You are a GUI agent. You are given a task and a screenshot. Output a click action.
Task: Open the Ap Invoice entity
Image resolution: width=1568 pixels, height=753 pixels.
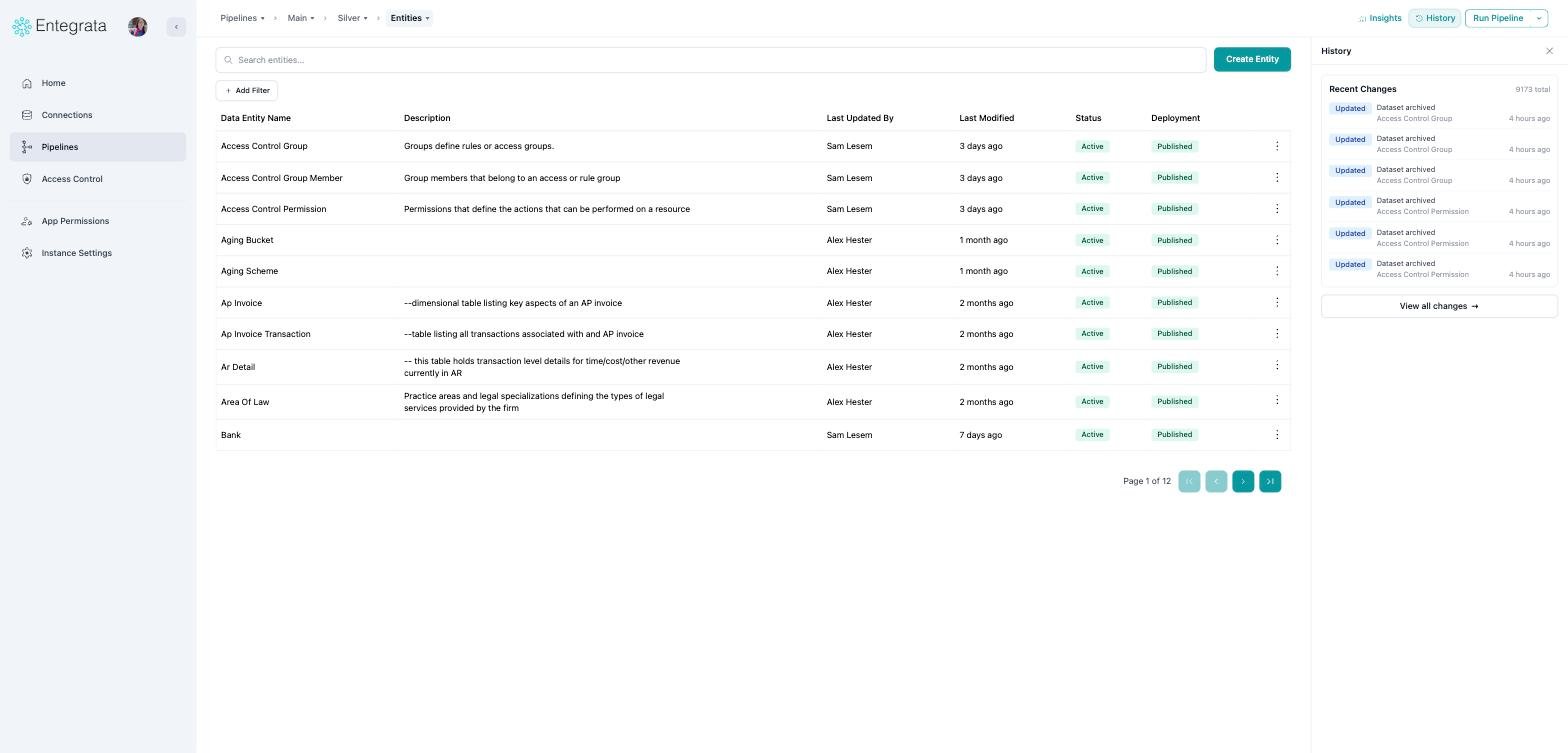(x=241, y=303)
